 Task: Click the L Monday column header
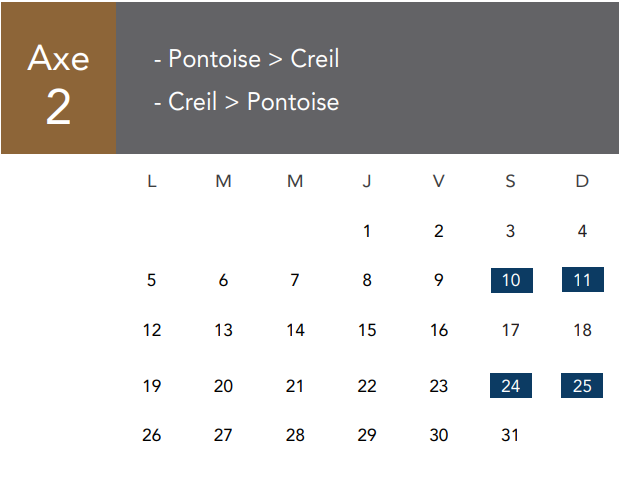(152, 181)
